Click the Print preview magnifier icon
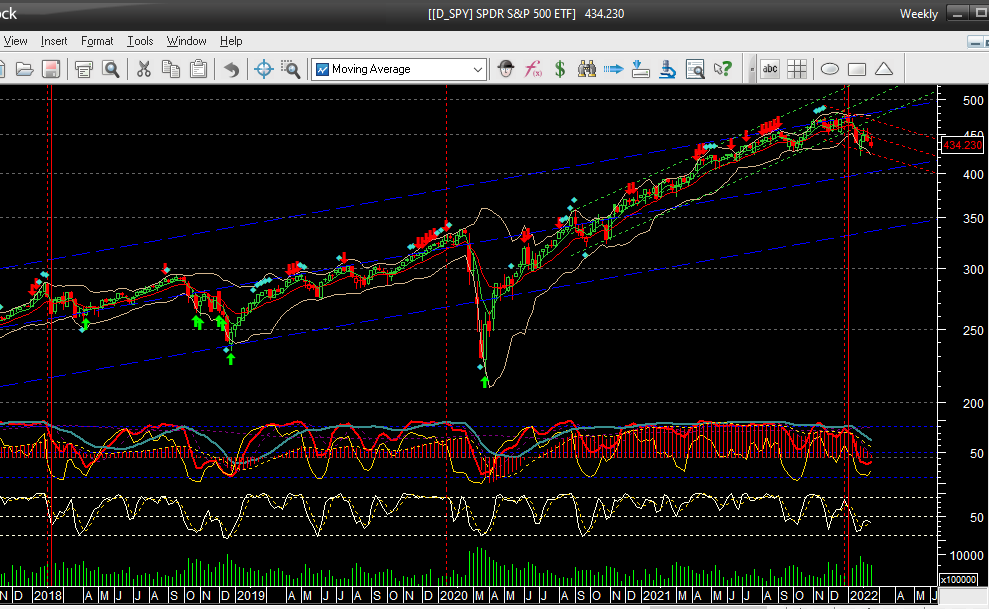The height and width of the screenshot is (609, 989). coord(111,69)
